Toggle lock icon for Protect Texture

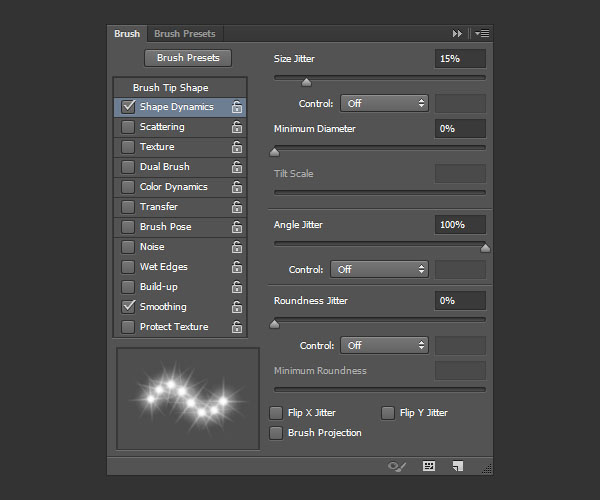pyautogui.click(x=237, y=327)
